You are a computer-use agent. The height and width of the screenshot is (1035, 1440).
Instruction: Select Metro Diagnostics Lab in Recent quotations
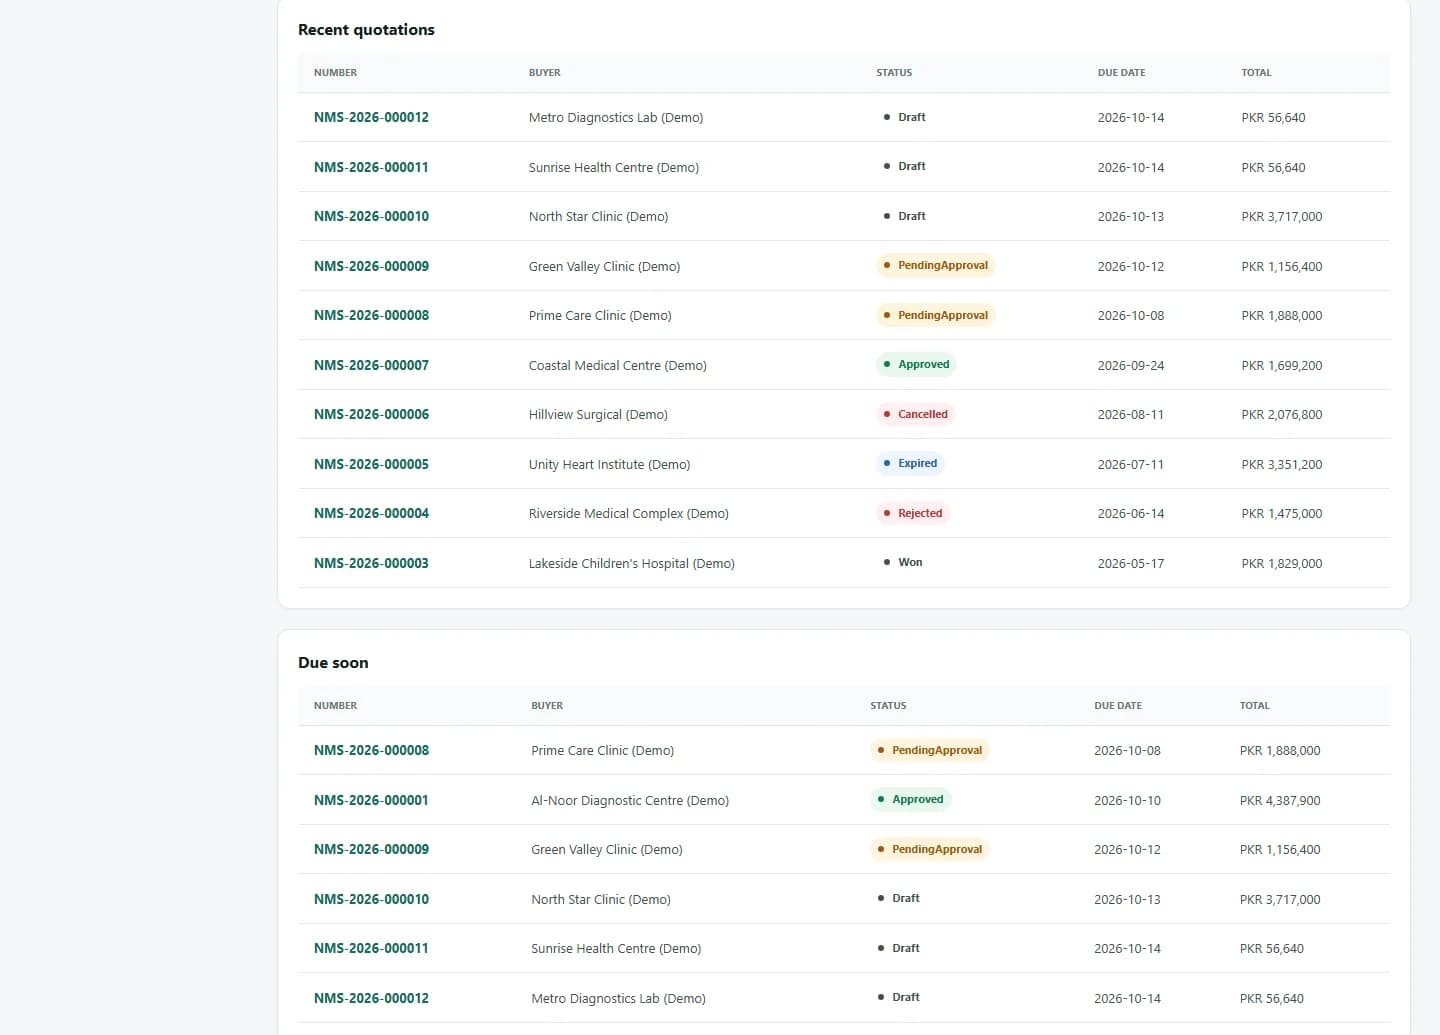point(616,117)
